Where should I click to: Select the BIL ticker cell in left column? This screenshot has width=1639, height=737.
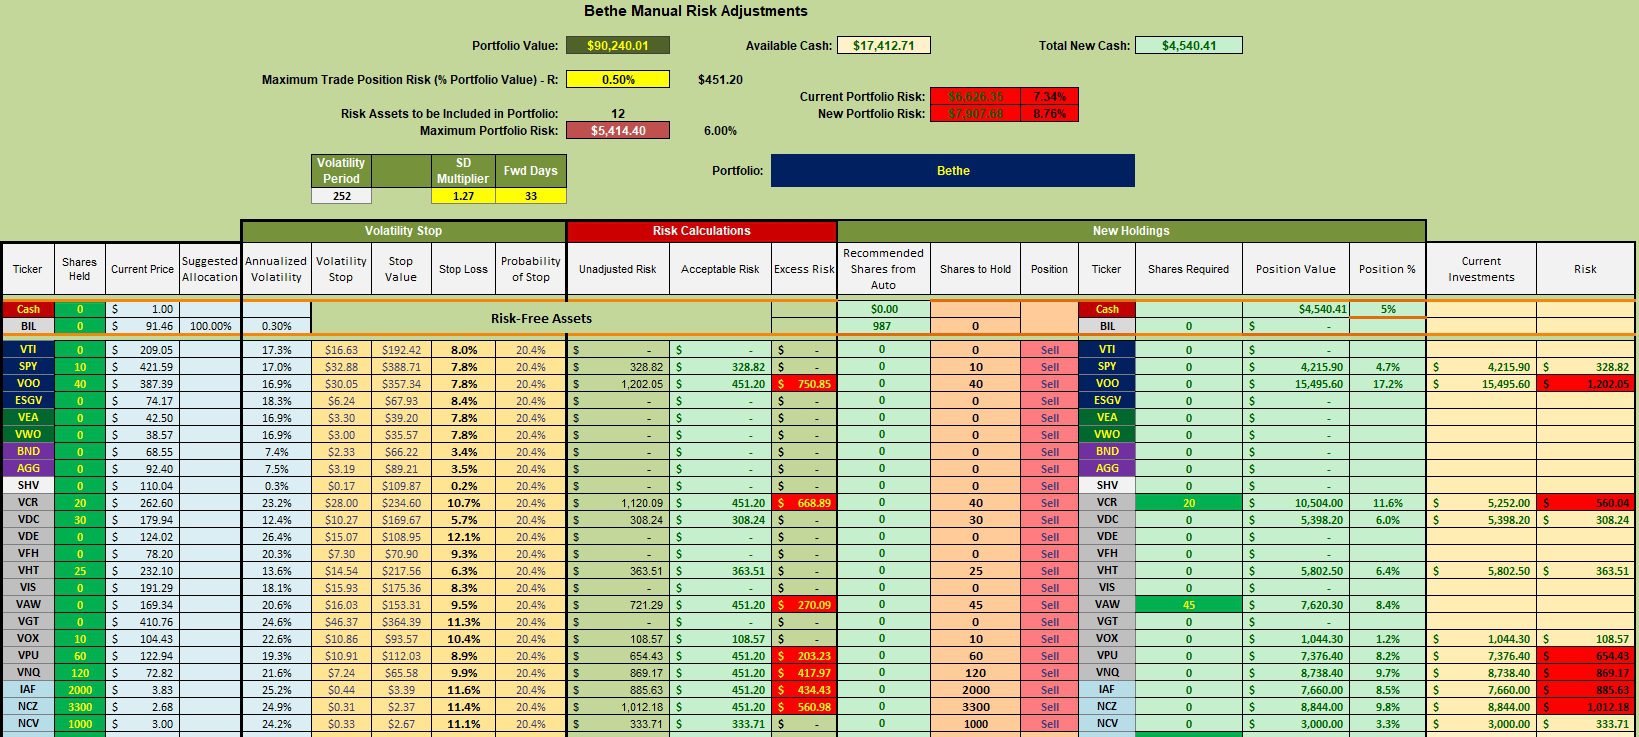pos(28,326)
